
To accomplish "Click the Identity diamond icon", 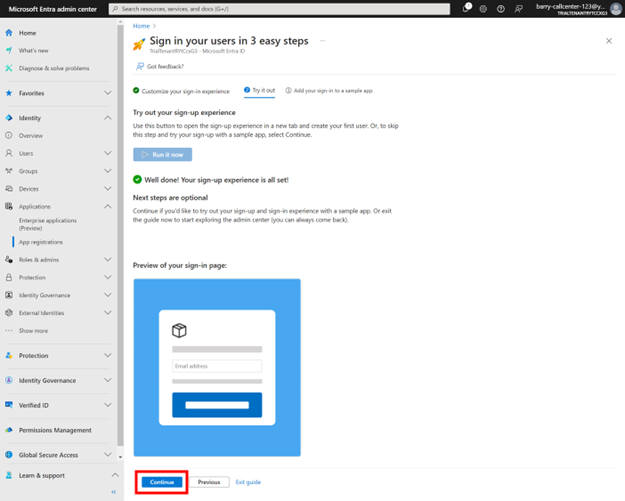I will pos(9,118).
